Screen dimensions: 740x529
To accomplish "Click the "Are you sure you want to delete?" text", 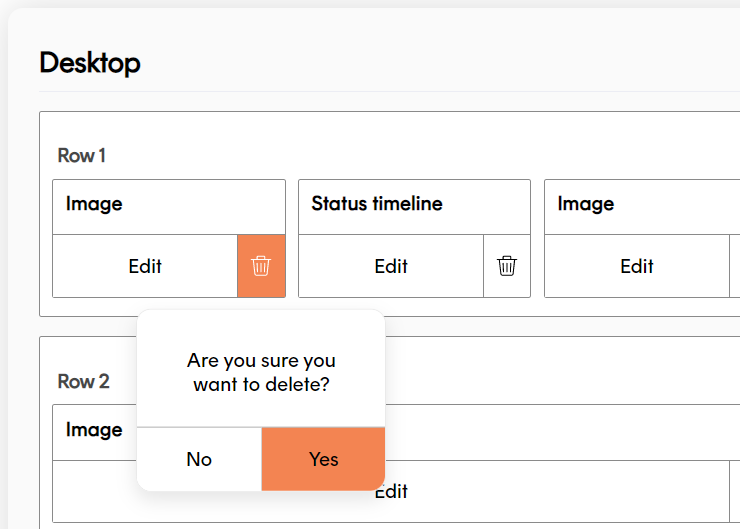I will pos(261,371).
